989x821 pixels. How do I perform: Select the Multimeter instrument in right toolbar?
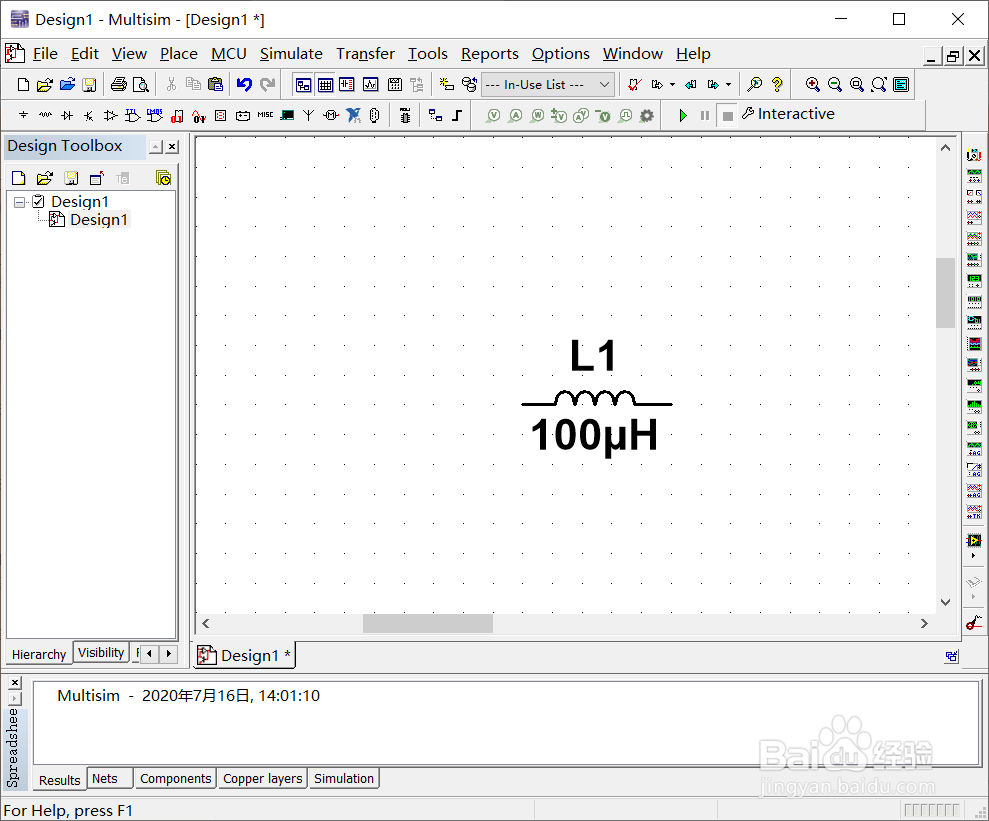coord(974,154)
